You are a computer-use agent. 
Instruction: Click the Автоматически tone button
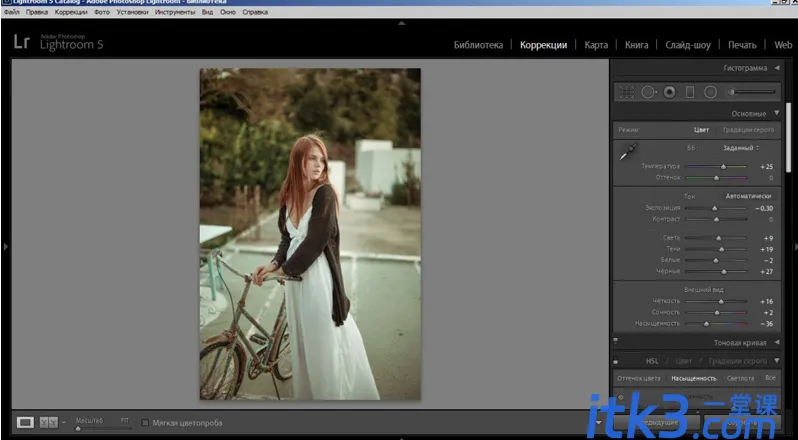[x=748, y=196]
